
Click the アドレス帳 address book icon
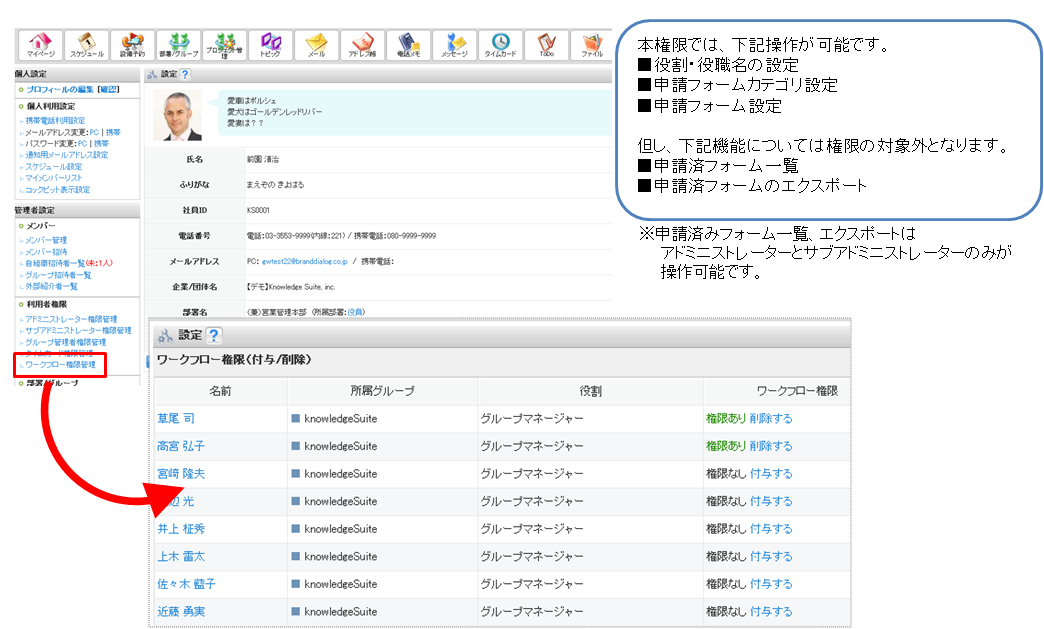coord(363,45)
